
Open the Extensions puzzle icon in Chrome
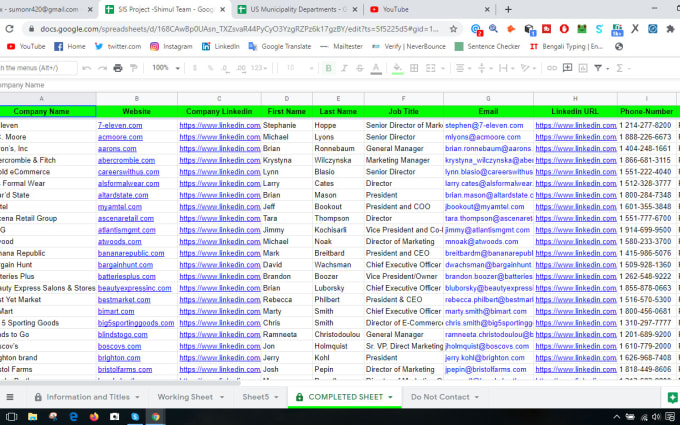tap(670, 29)
